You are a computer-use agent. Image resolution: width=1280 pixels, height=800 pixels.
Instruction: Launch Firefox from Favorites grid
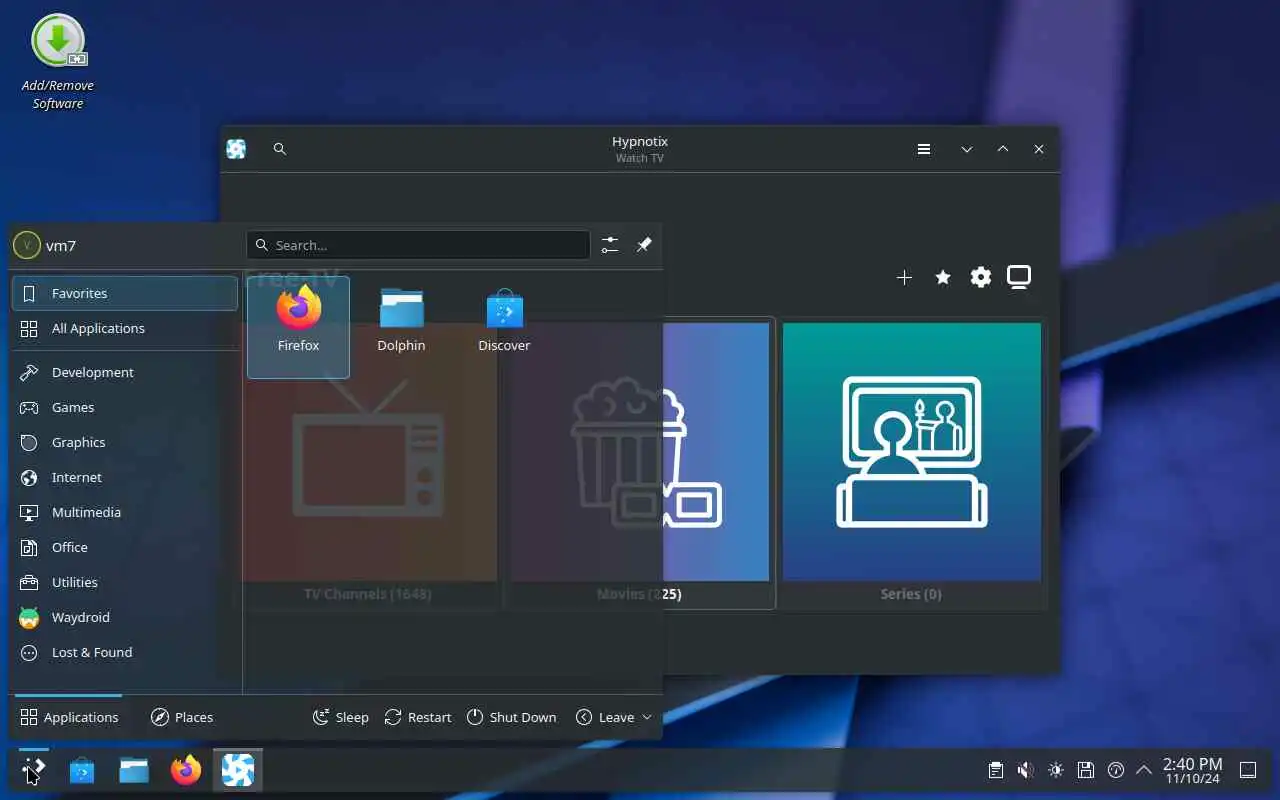tap(298, 327)
